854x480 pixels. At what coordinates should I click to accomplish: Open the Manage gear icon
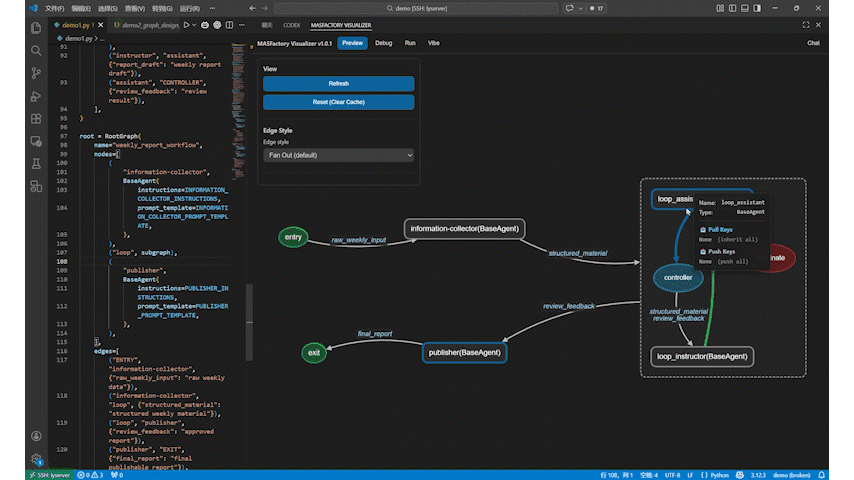37,459
